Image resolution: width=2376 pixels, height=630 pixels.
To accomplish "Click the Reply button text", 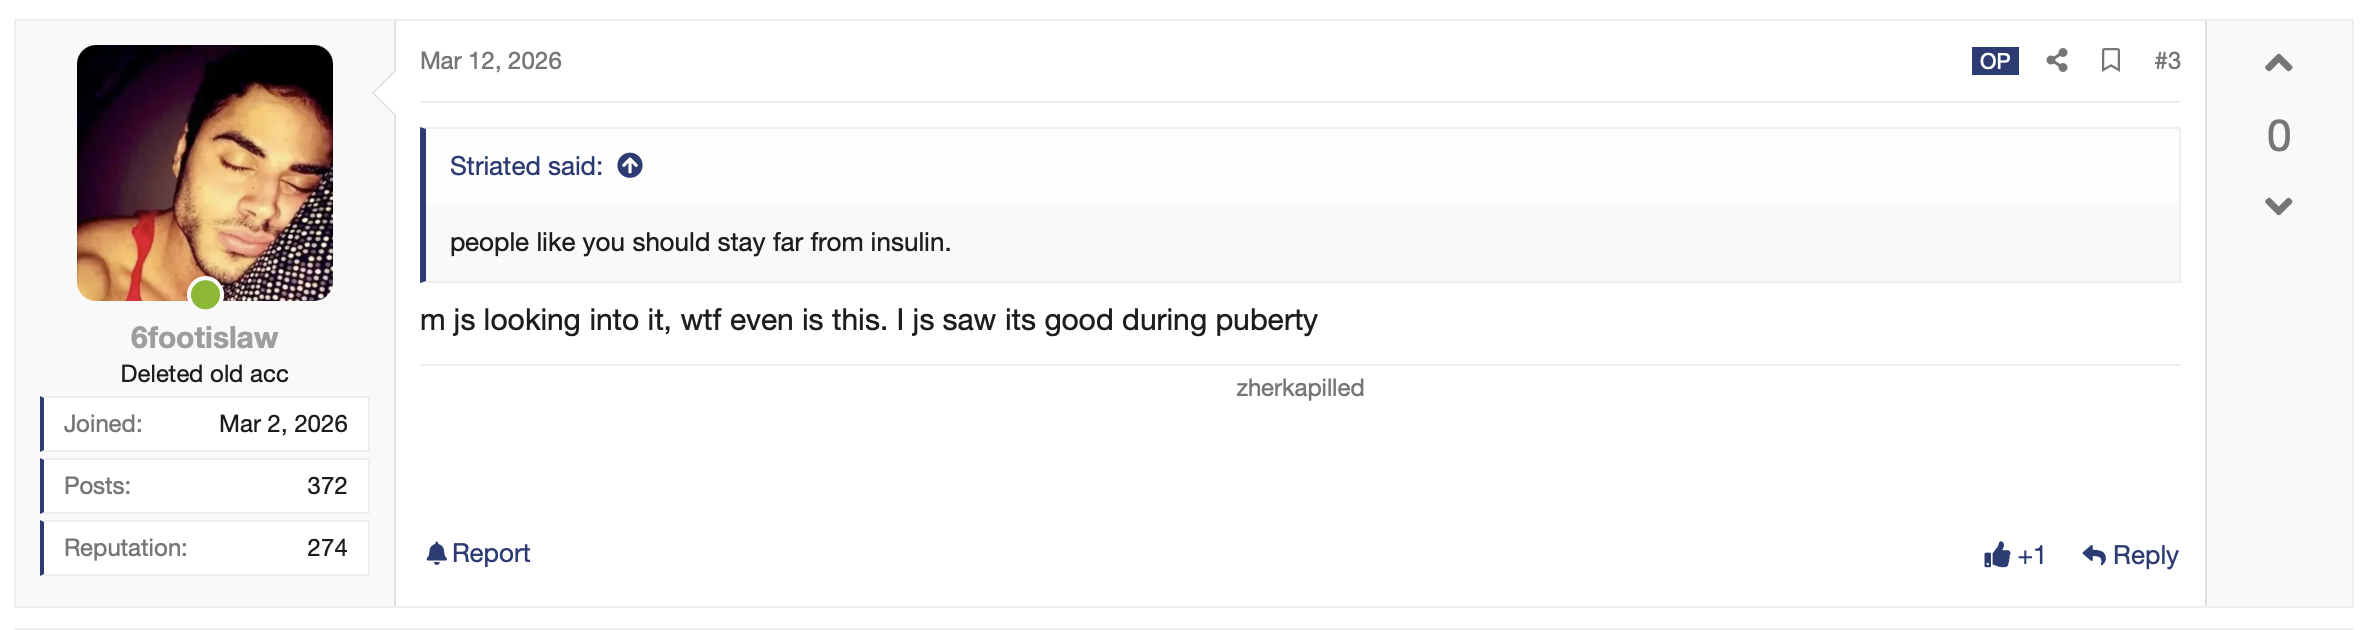I will tap(2145, 555).
